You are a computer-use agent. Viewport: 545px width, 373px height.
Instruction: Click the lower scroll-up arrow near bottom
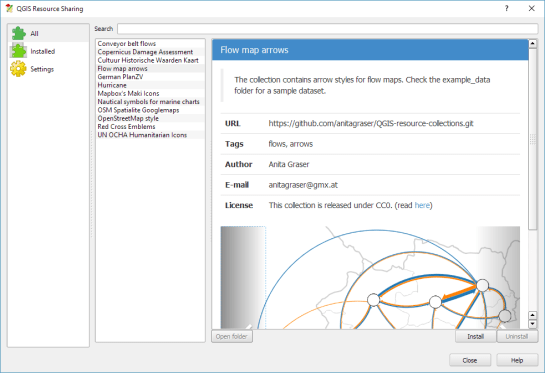[532, 315]
